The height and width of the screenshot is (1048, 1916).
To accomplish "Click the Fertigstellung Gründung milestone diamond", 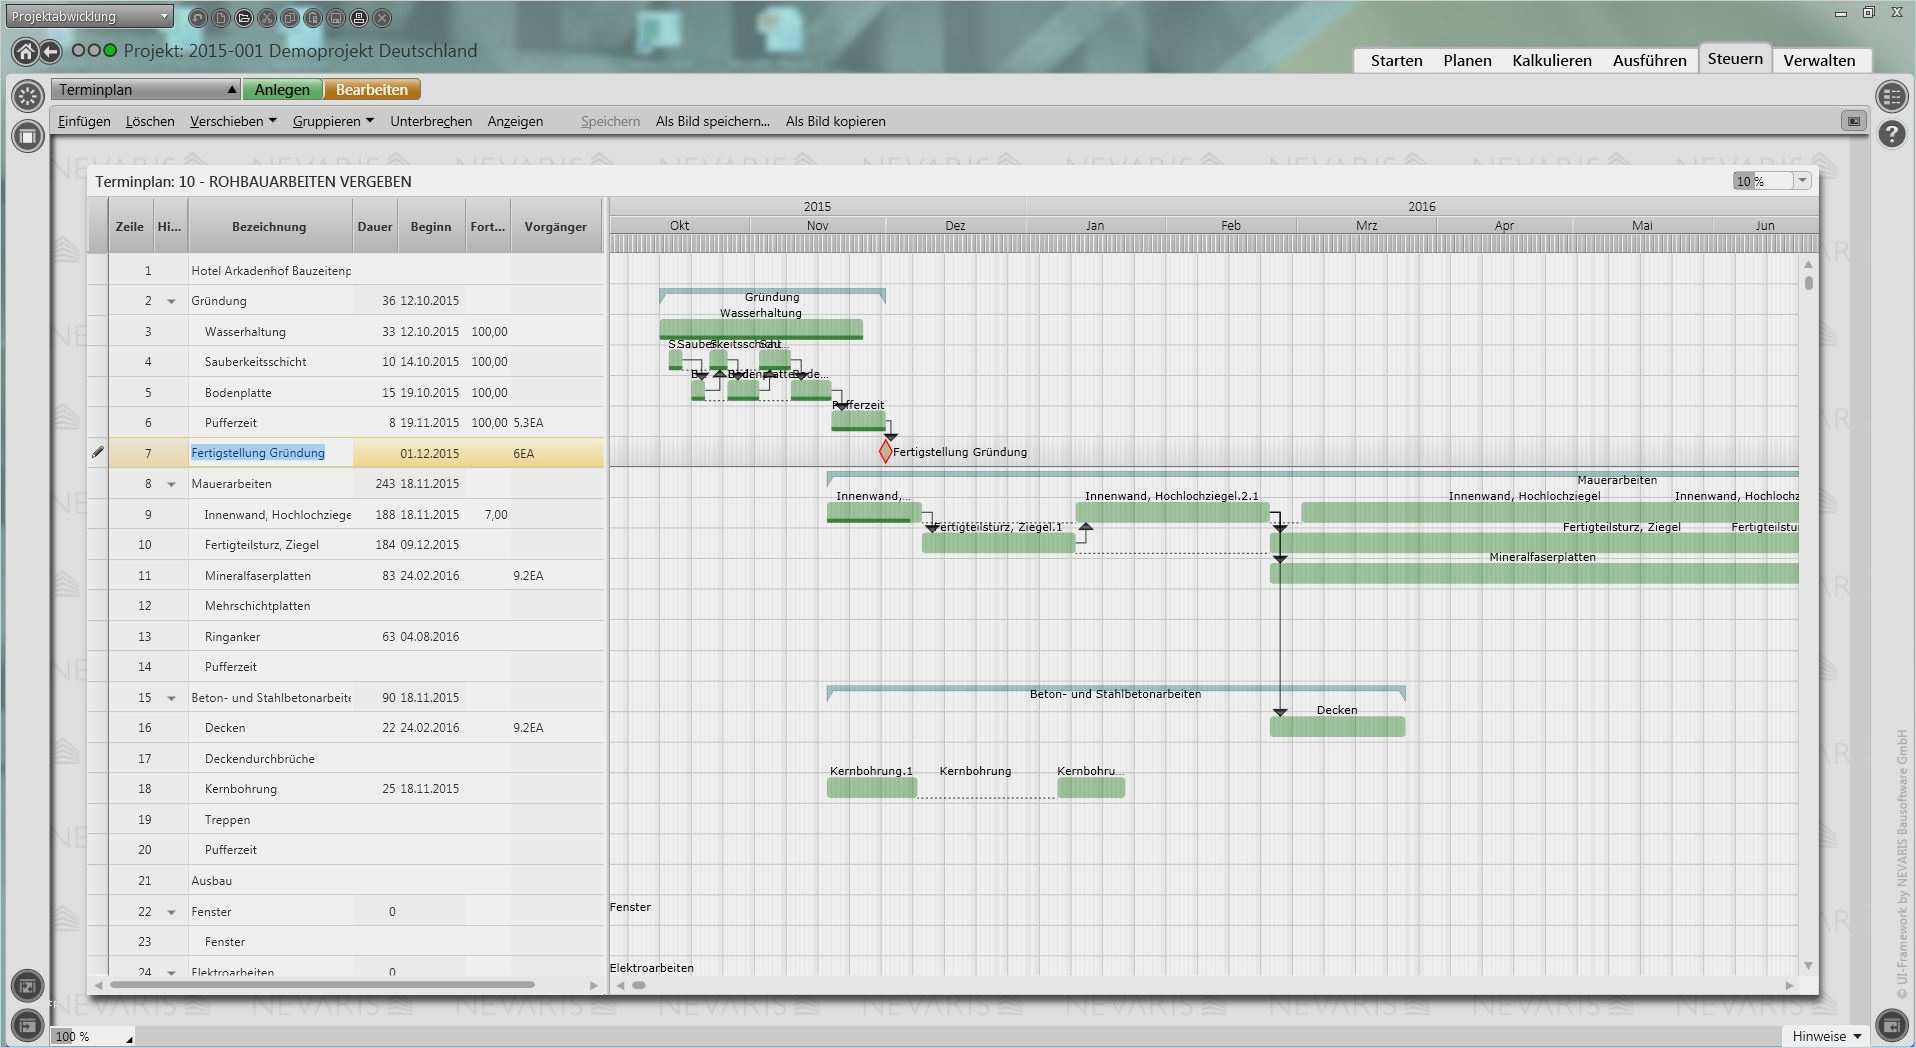I will click(885, 452).
